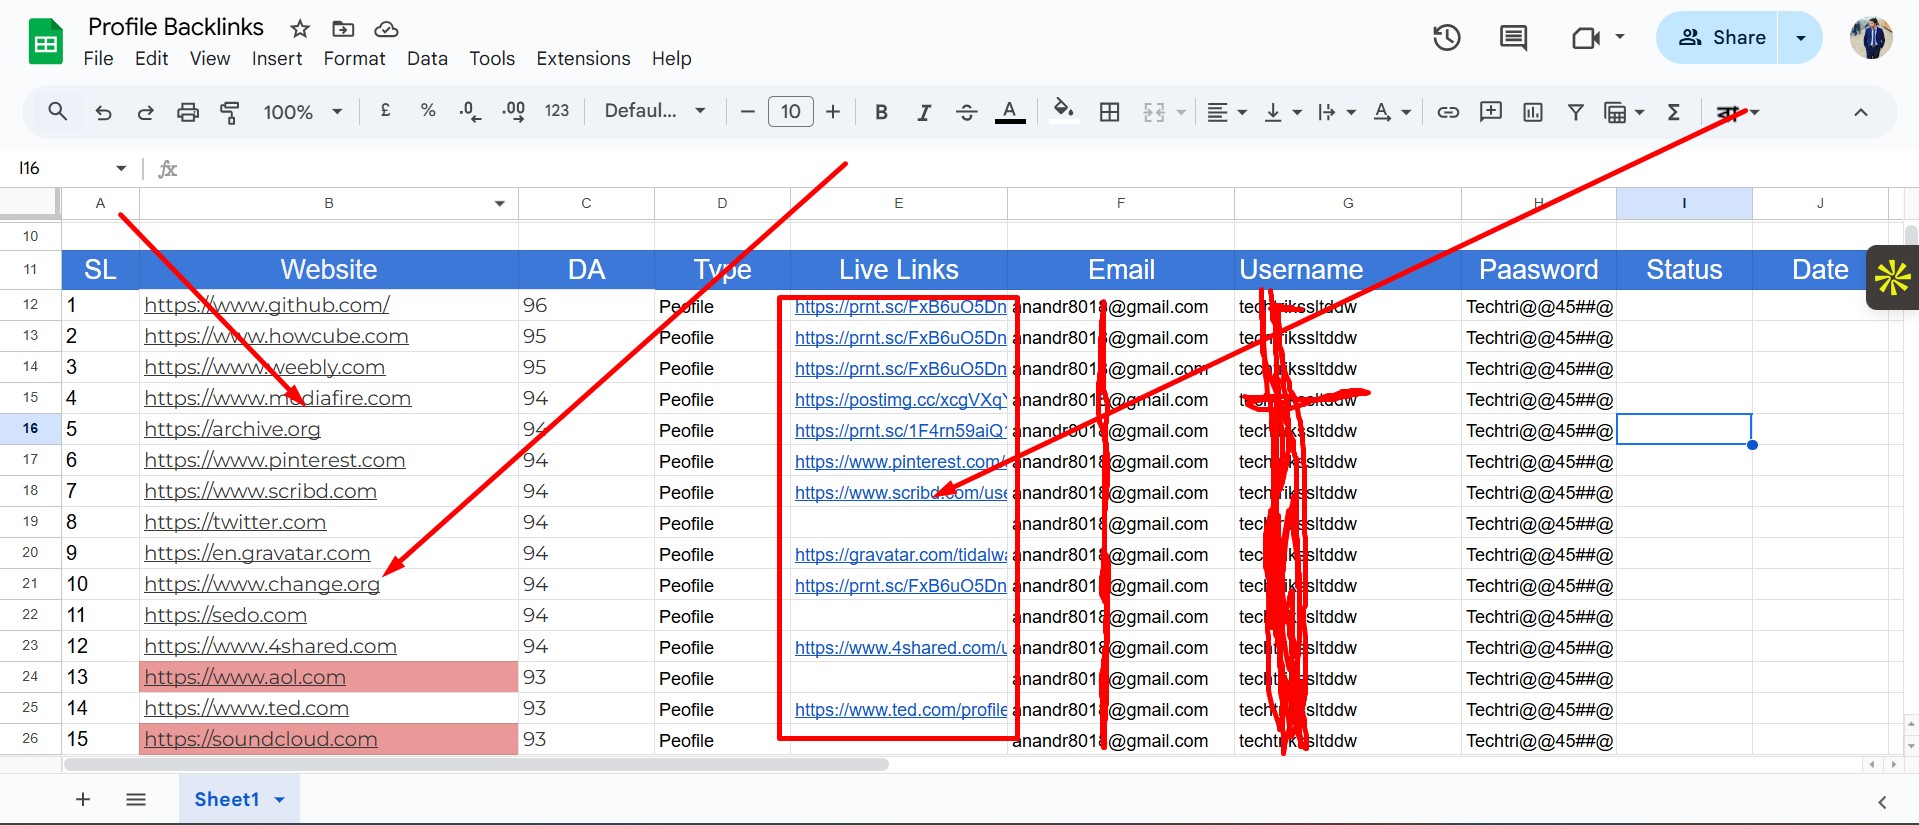Open the comments panel icon
This screenshot has width=1919, height=825.
tap(1513, 38)
